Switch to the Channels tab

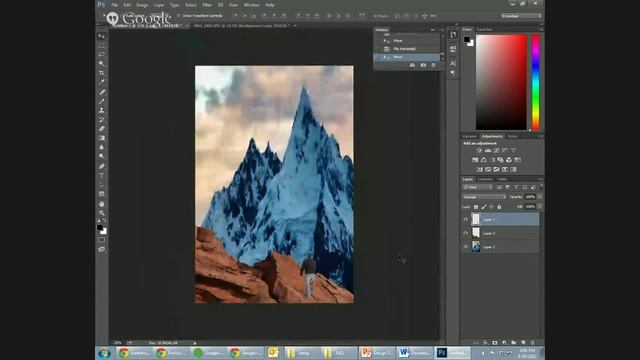[485, 179]
